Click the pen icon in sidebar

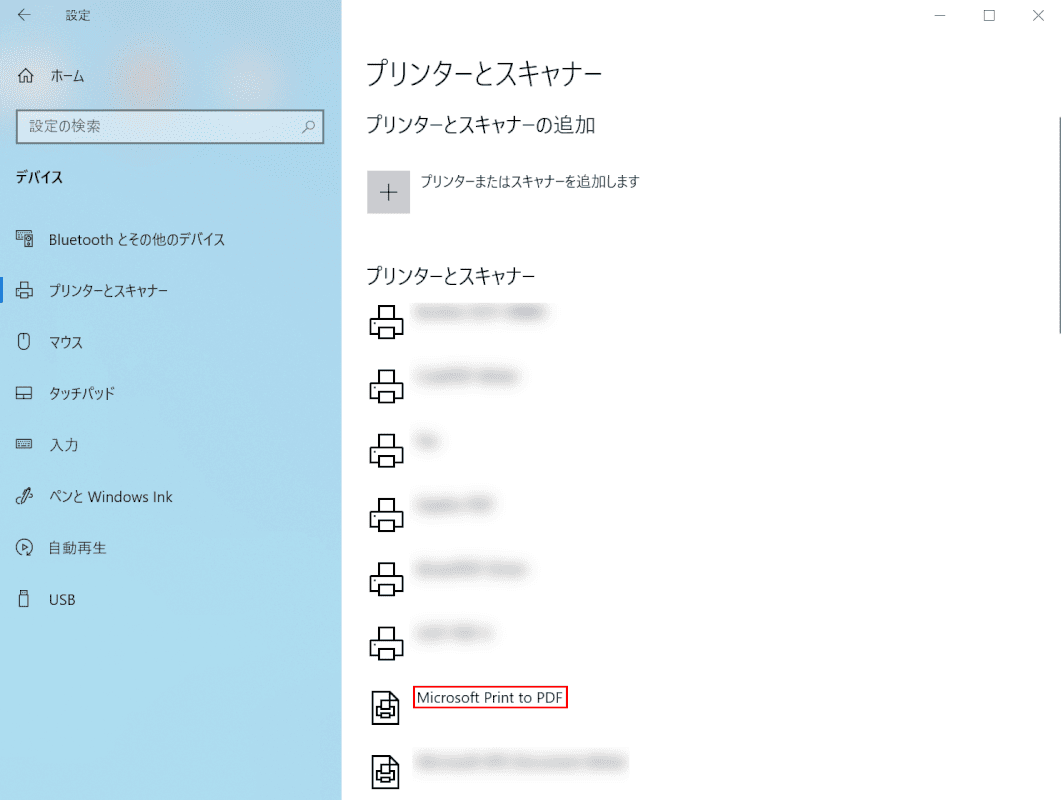[x=24, y=496]
